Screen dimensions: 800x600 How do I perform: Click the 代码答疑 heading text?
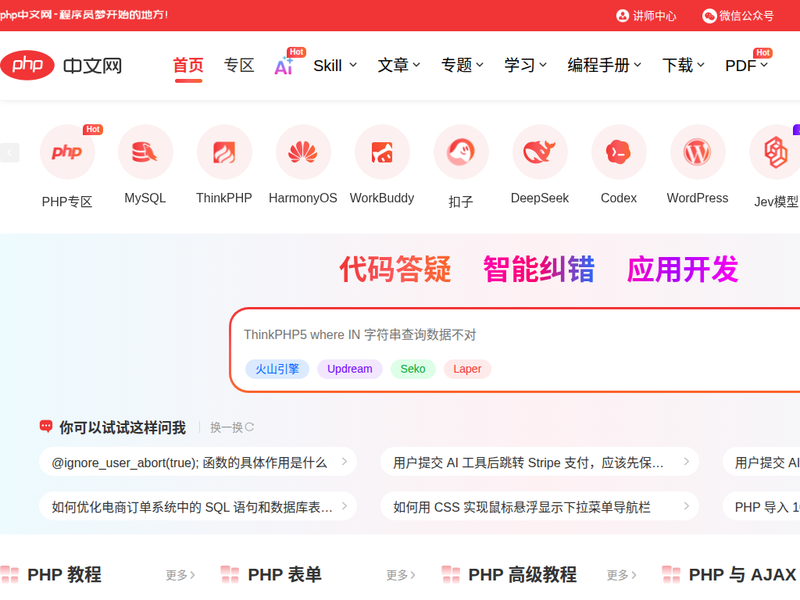click(x=395, y=269)
